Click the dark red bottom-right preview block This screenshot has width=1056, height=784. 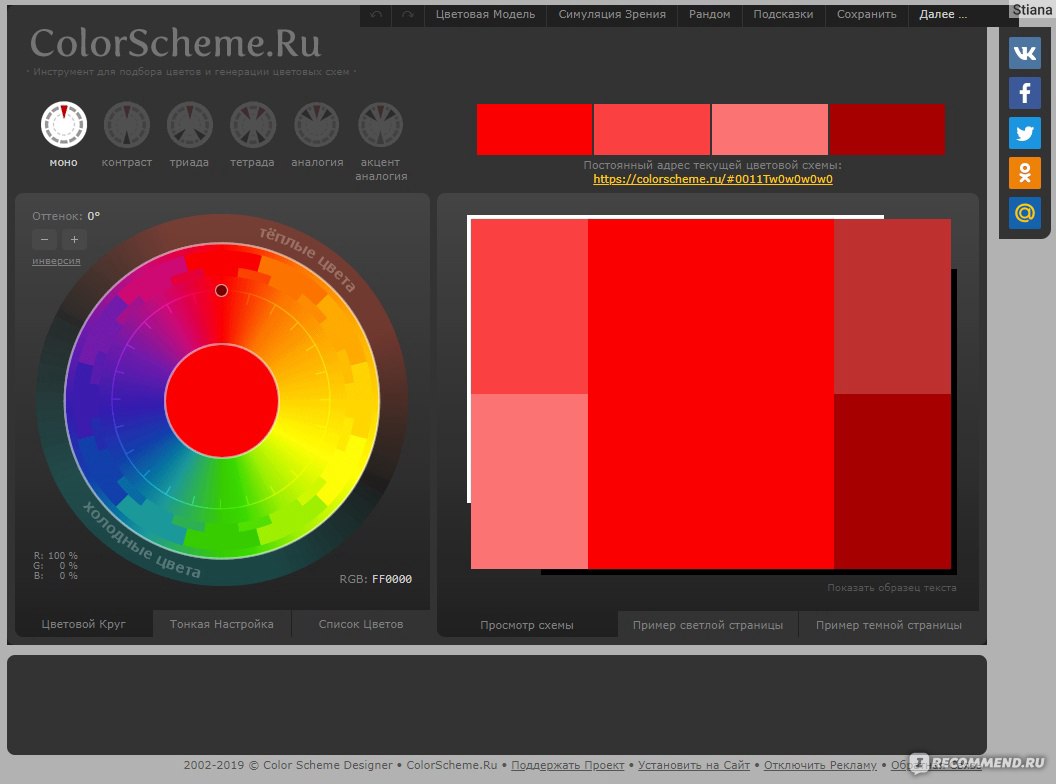[x=892, y=482]
